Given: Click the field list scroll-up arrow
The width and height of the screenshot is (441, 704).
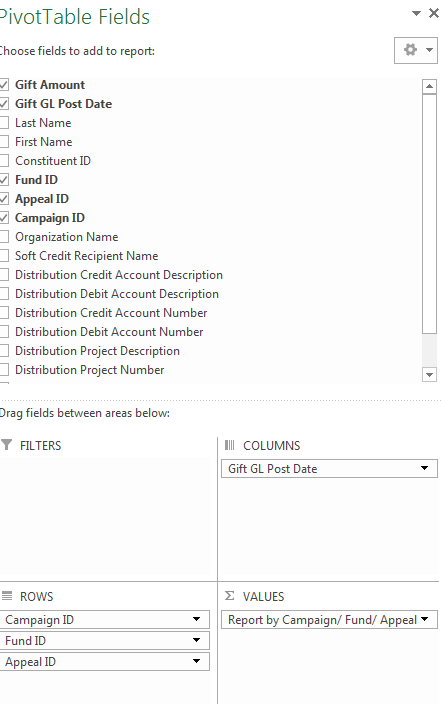Looking at the screenshot, I should coord(429,86).
